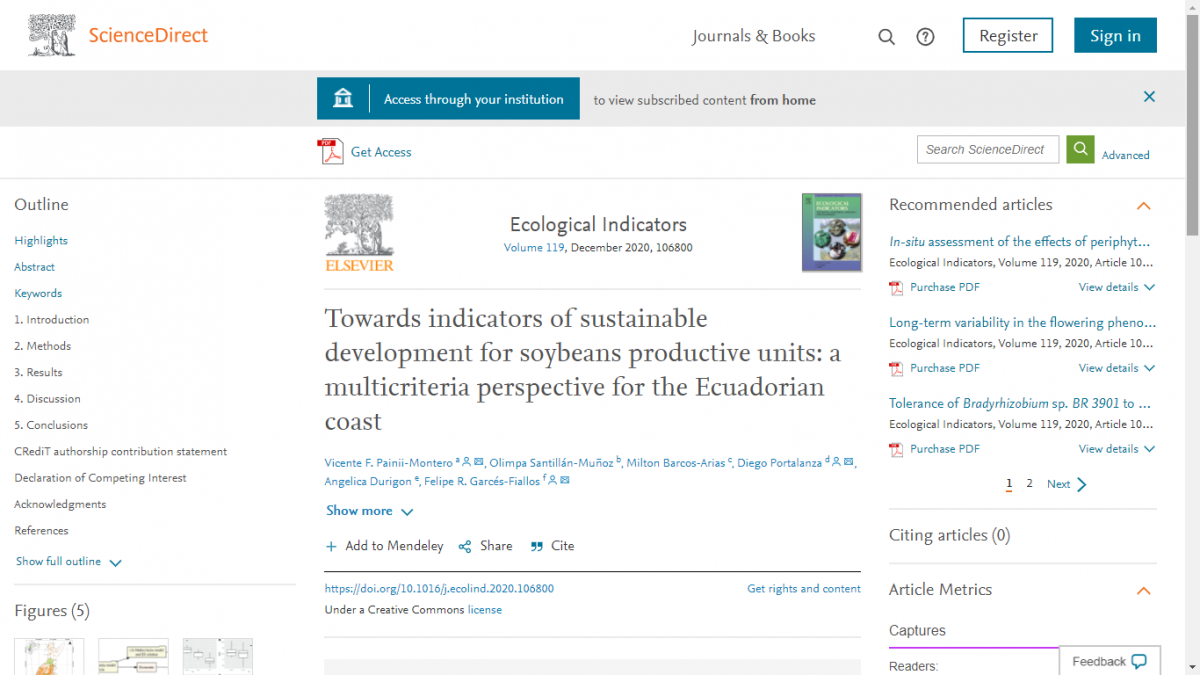Collapse the Recommended articles panel
1200x675 pixels.
point(1144,206)
